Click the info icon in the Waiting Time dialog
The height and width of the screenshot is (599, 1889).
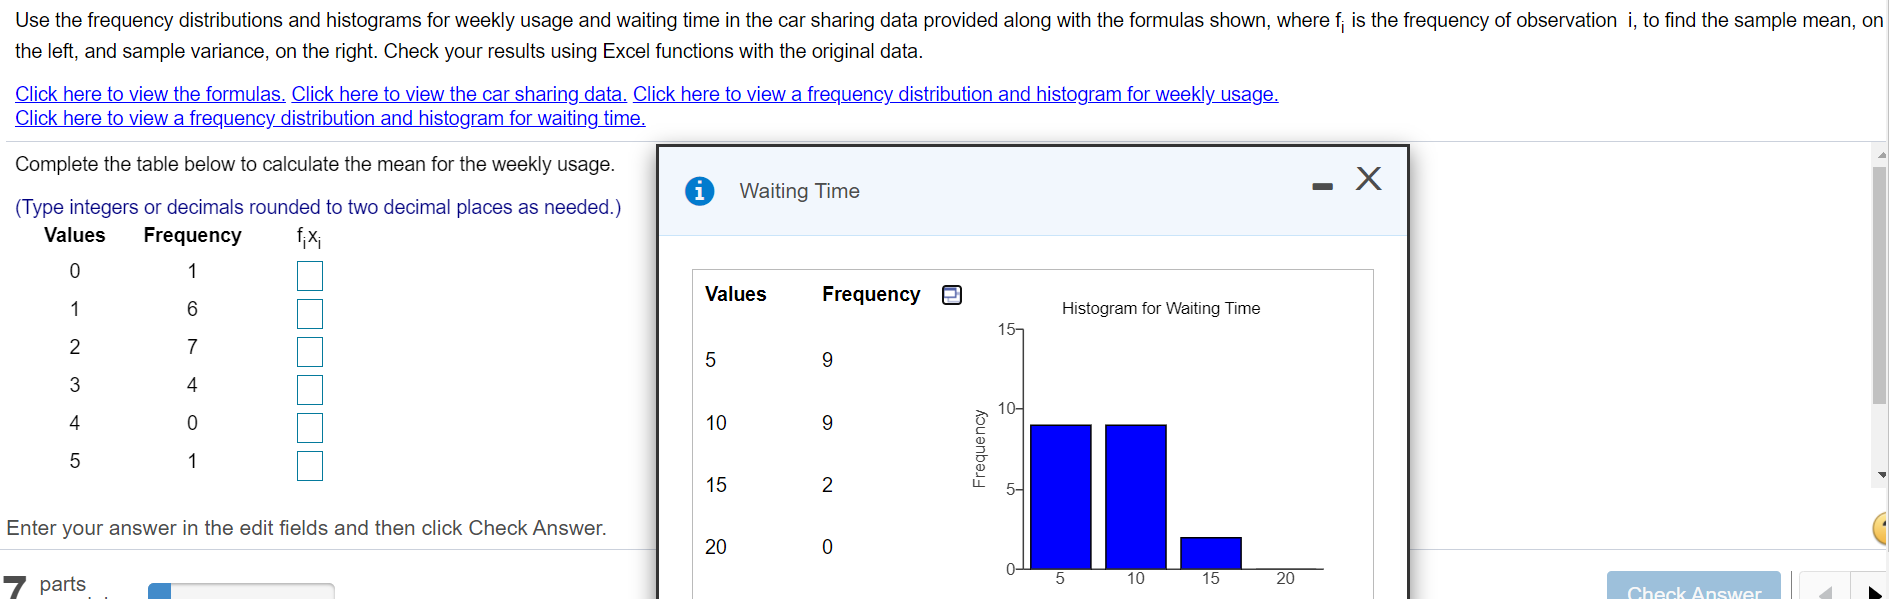pos(699,190)
